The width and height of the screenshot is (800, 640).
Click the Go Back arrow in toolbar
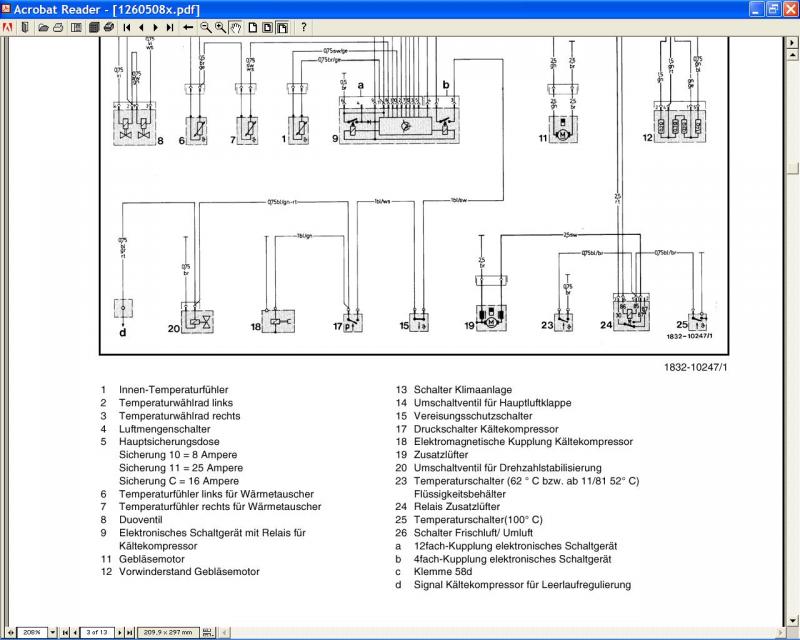click(x=188, y=27)
